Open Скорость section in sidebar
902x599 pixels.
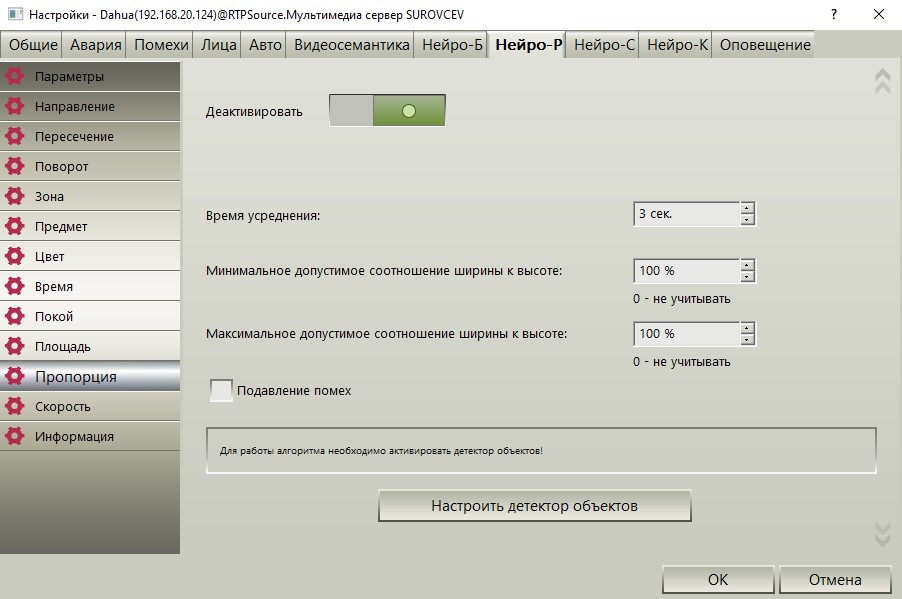click(x=90, y=406)
